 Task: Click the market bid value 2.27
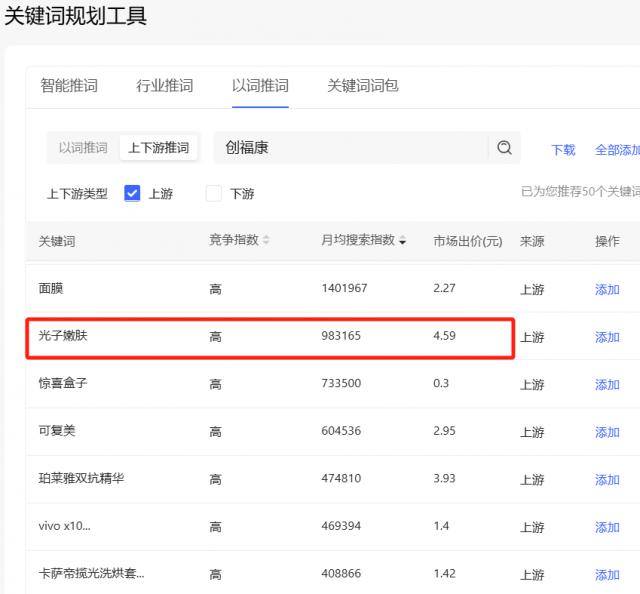[444, 288]
